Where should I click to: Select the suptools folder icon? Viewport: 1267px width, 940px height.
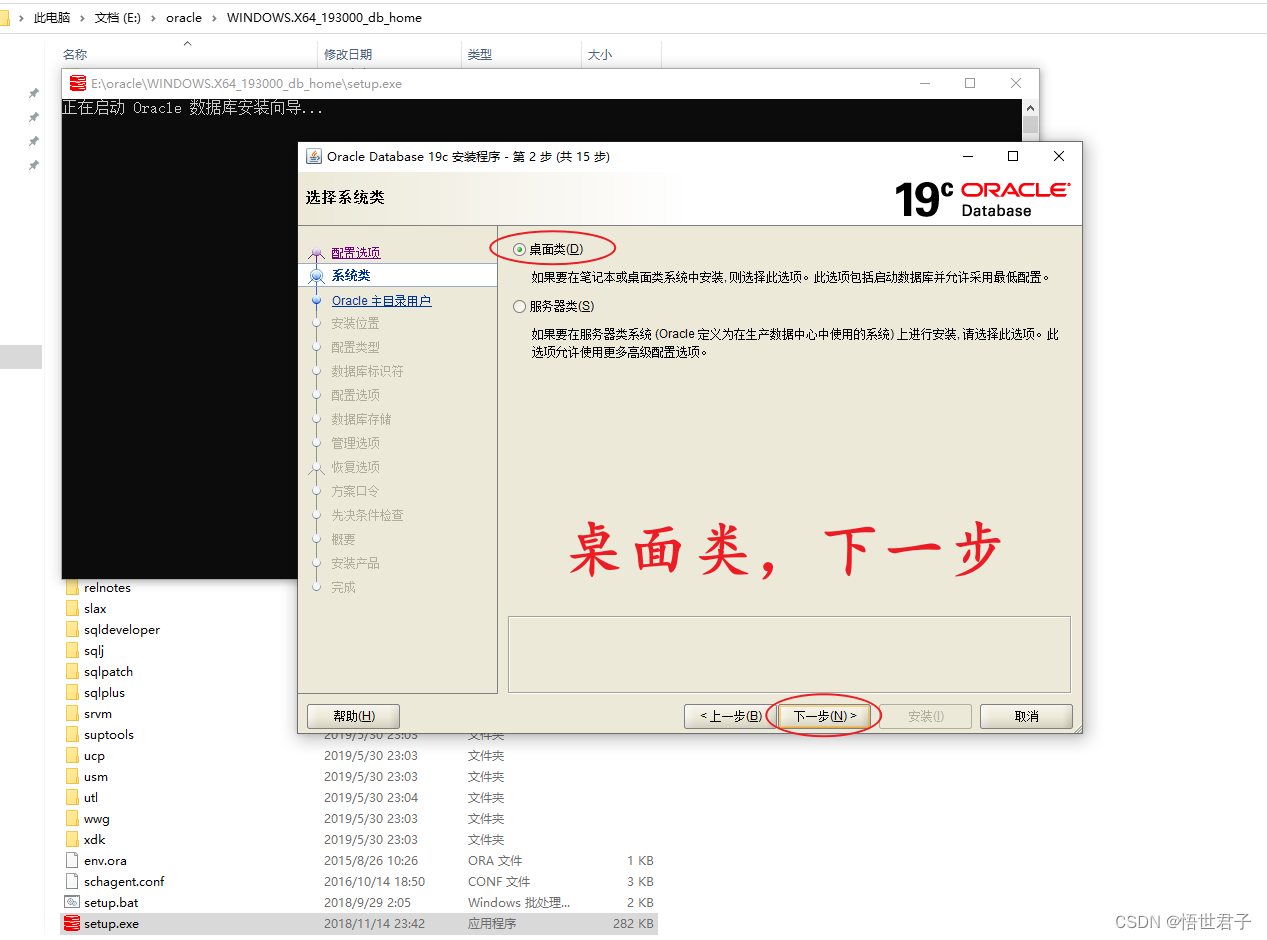(71, 734)
